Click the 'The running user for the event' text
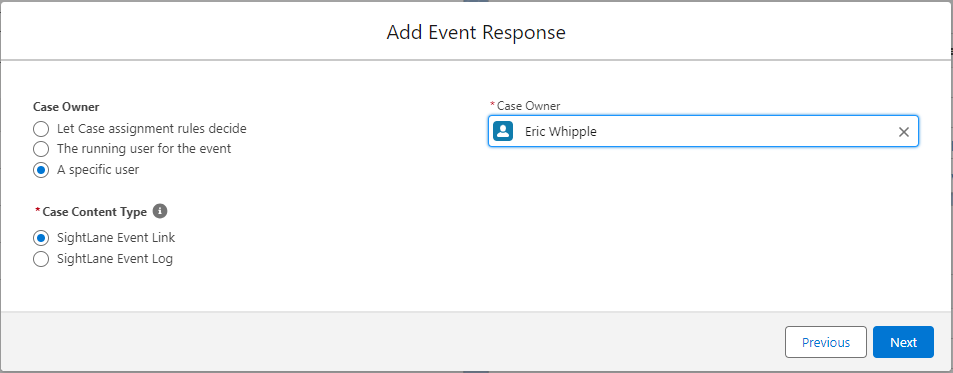953x373 pixels. 144,149
